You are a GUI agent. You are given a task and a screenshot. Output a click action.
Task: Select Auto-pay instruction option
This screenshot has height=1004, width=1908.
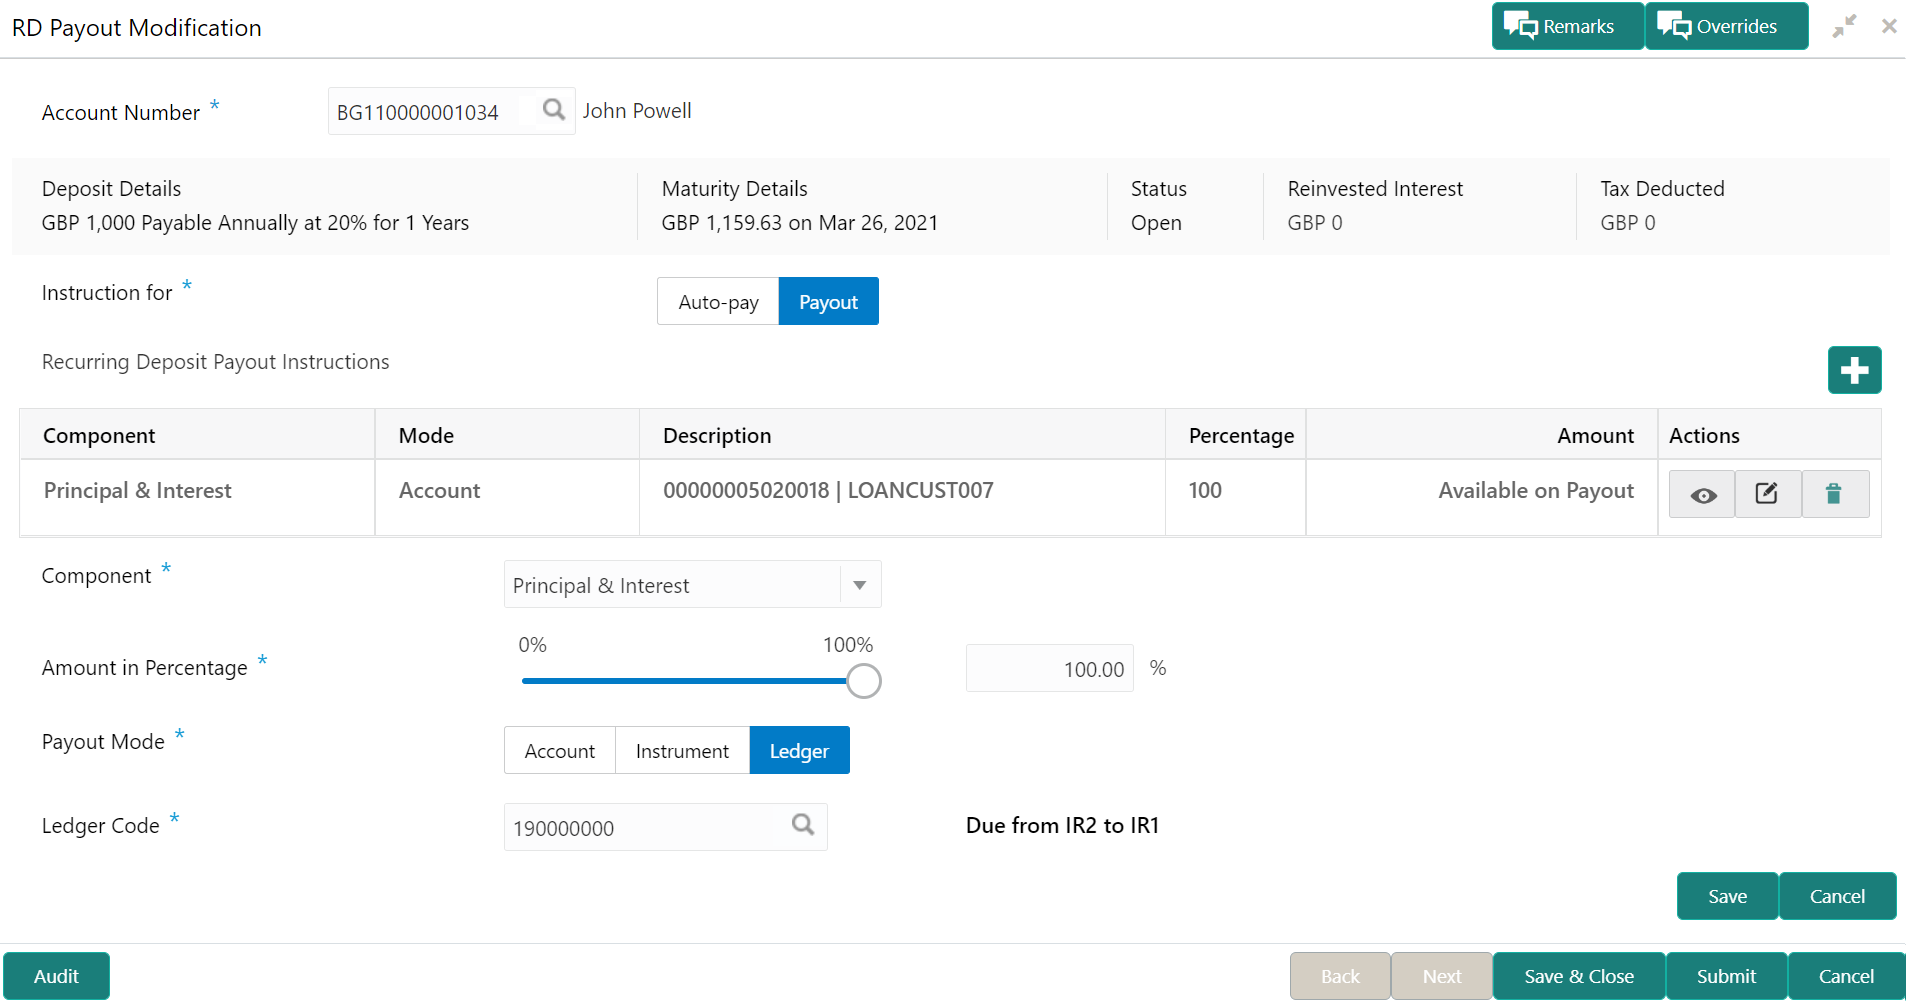pos(718,302)
